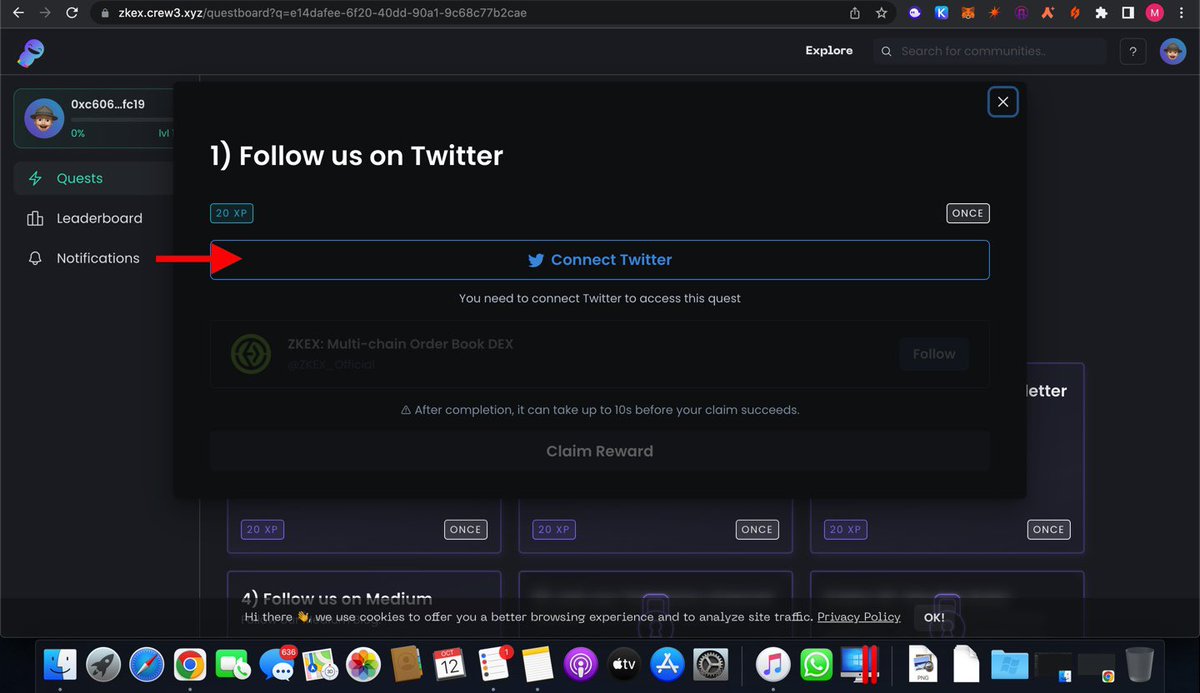
Task: Open Launchpad from the dock
Action: (x=103, y=664)
